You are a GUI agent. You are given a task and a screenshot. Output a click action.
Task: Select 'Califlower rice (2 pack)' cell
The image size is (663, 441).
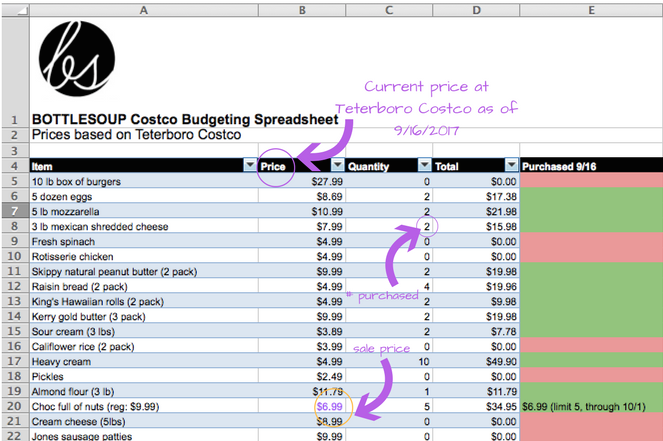click(144, 346)
